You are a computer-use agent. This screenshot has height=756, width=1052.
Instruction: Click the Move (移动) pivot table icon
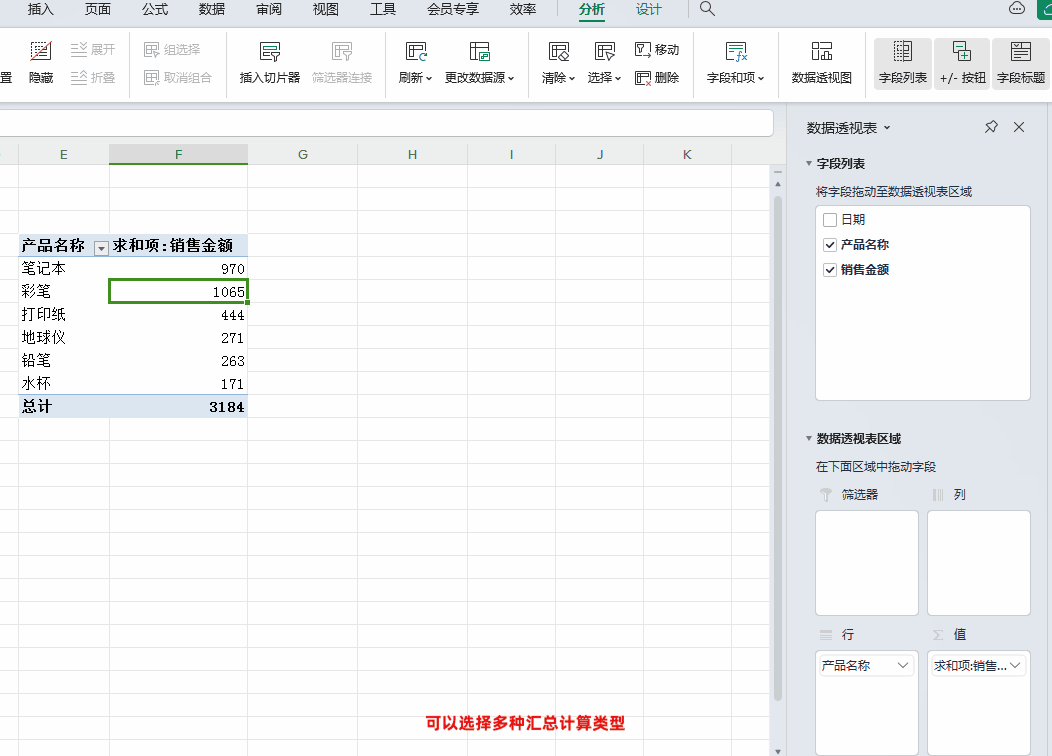(643, 50)
